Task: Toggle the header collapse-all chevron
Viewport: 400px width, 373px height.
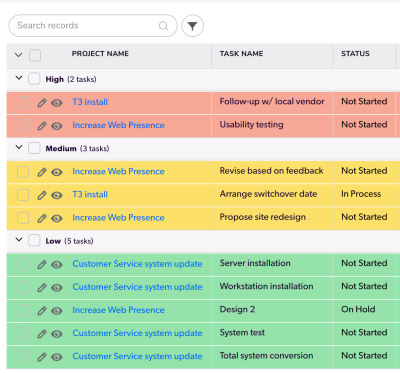Action: point(19,55)
